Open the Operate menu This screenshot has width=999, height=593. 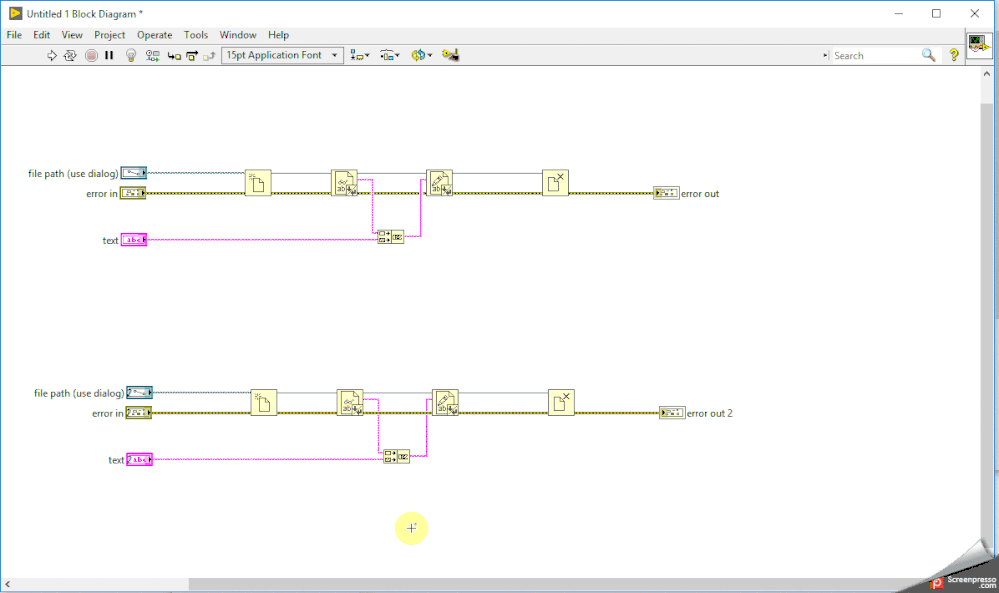coord(155,35)
